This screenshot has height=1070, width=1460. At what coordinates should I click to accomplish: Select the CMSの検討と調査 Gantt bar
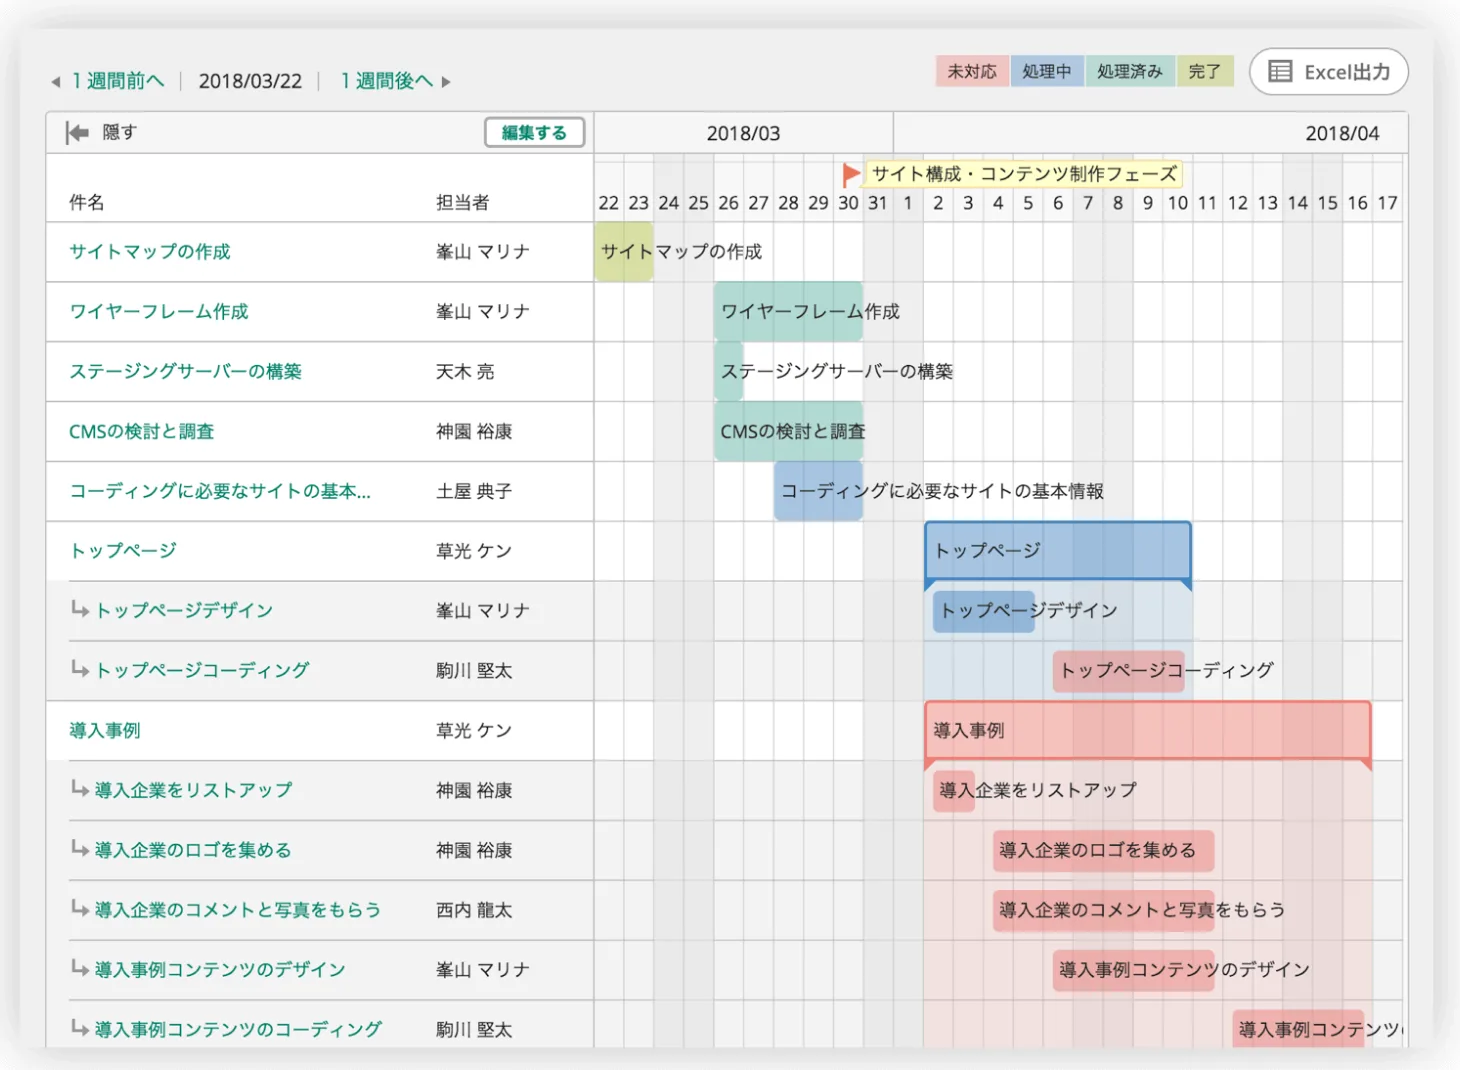coord(789,432)
